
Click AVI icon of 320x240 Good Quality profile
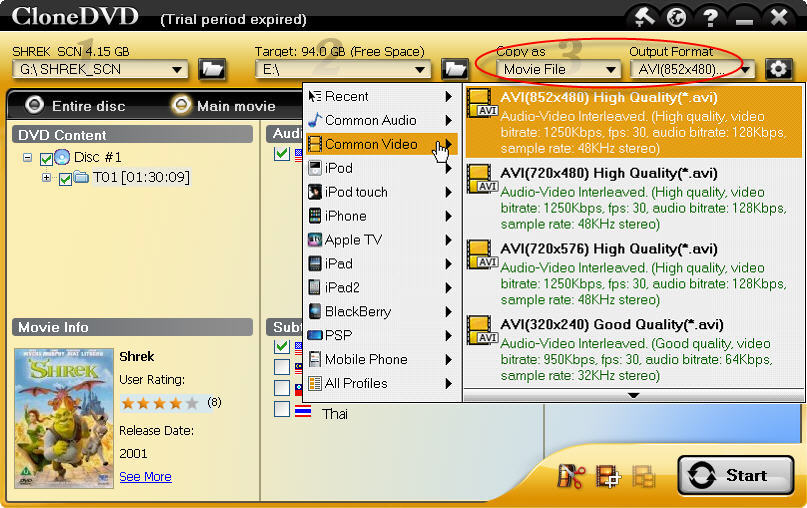click(x=482, y=330)
